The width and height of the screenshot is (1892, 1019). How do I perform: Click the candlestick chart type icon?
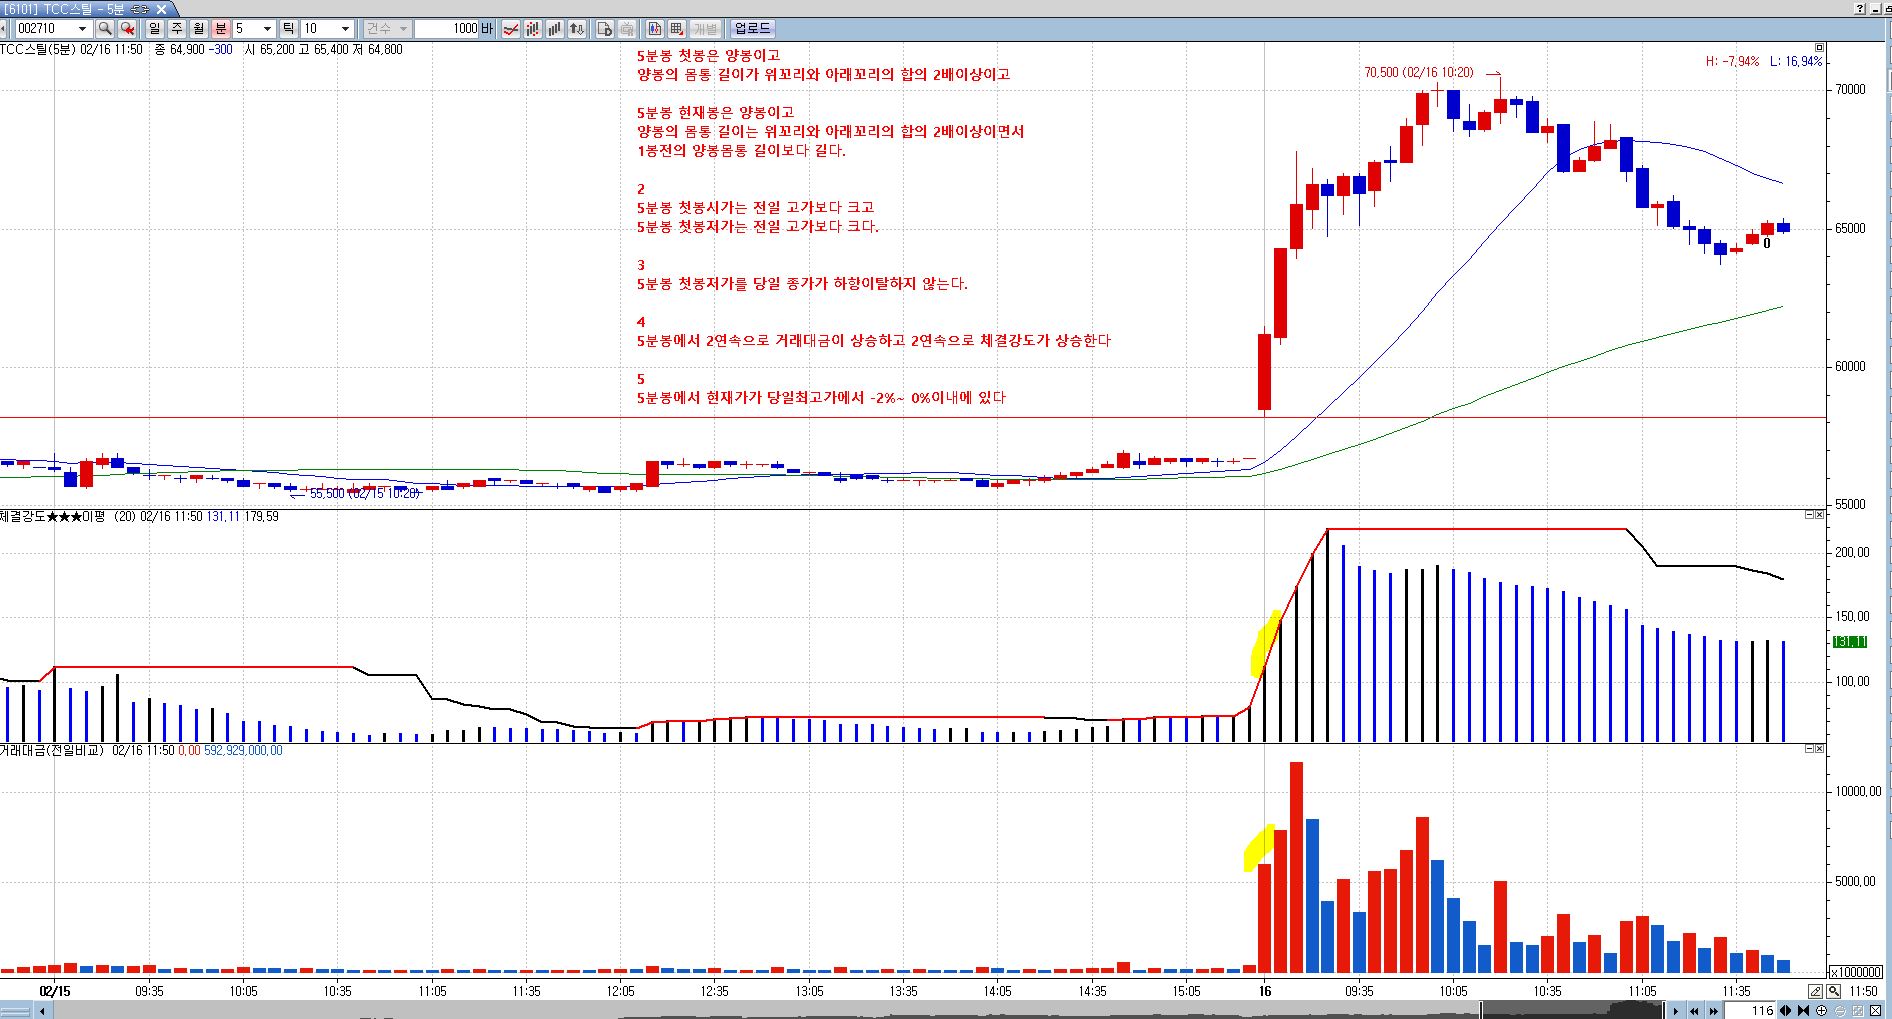point(533,29)
